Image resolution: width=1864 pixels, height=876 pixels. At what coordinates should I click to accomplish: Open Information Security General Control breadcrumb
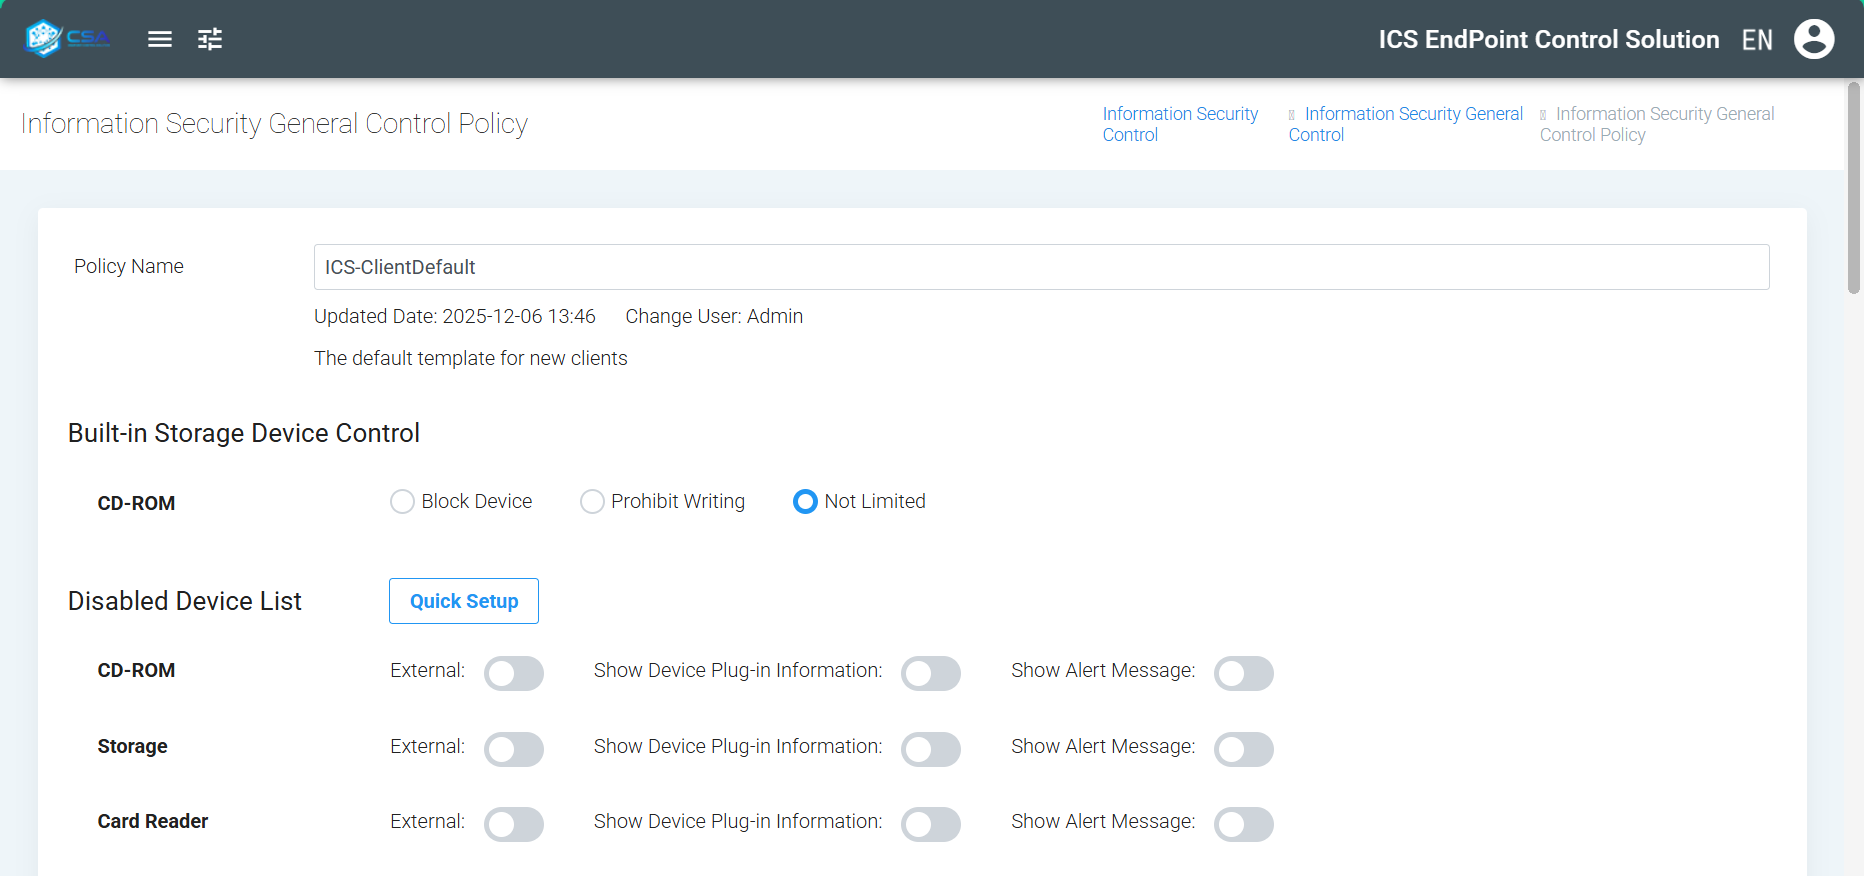point(1405,124)
